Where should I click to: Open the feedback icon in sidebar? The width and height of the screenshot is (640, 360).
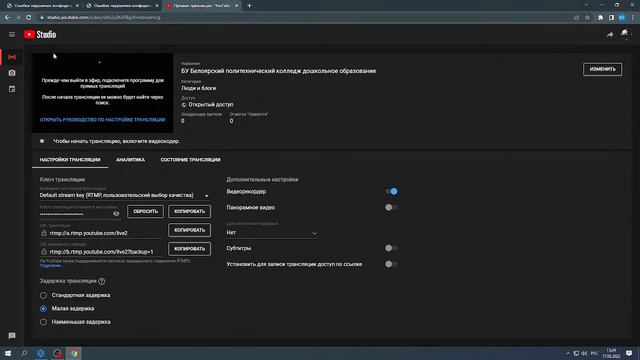point(12,336)
